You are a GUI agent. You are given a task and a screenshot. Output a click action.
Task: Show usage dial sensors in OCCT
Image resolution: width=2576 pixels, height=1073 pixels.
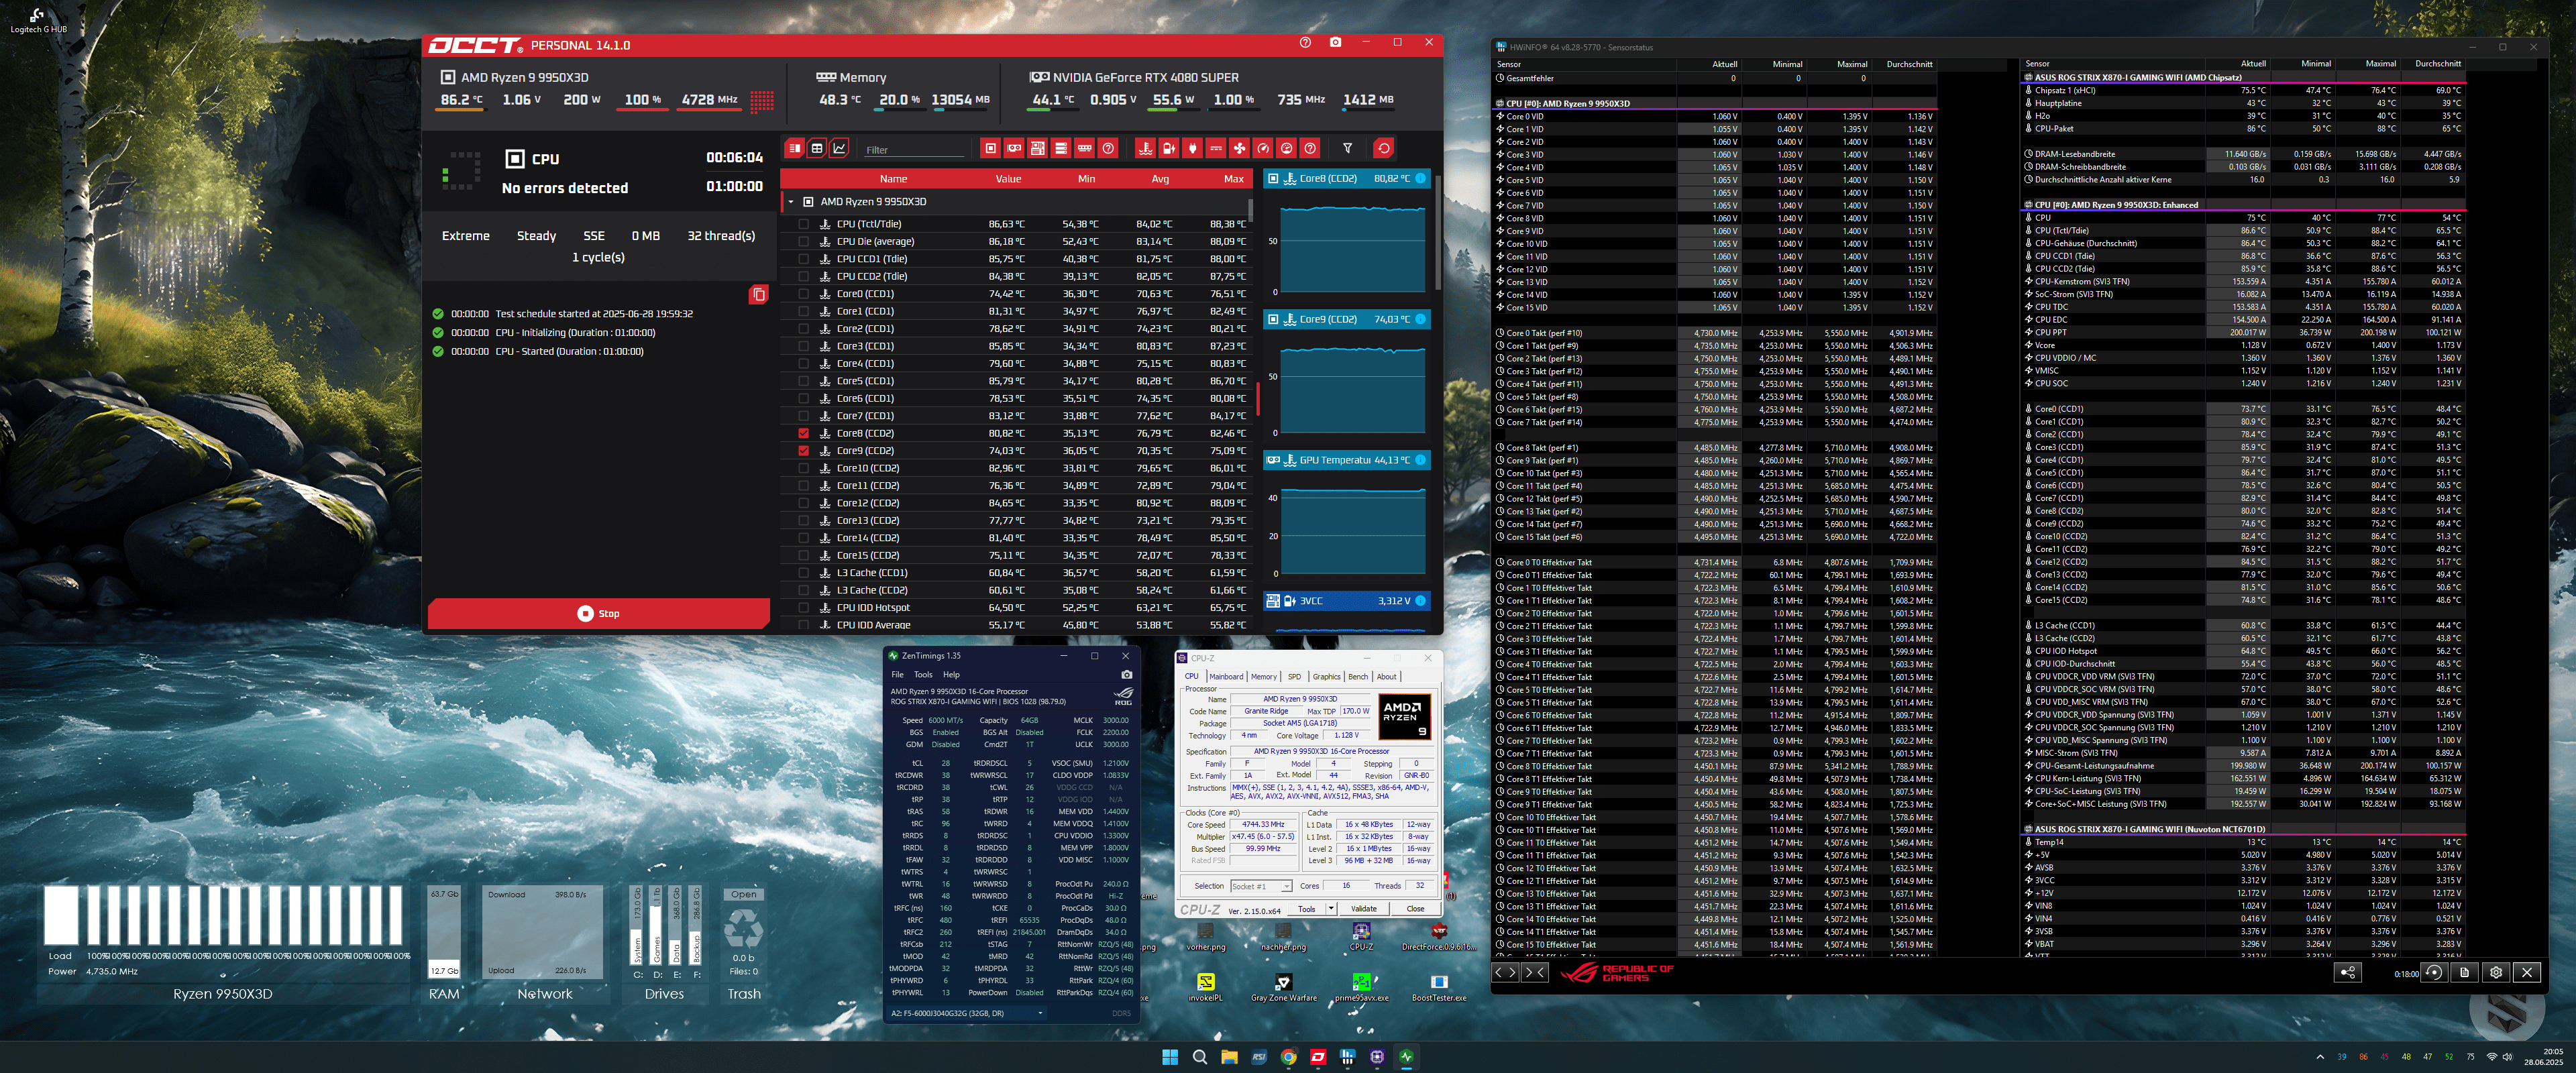click(1286, 148)
